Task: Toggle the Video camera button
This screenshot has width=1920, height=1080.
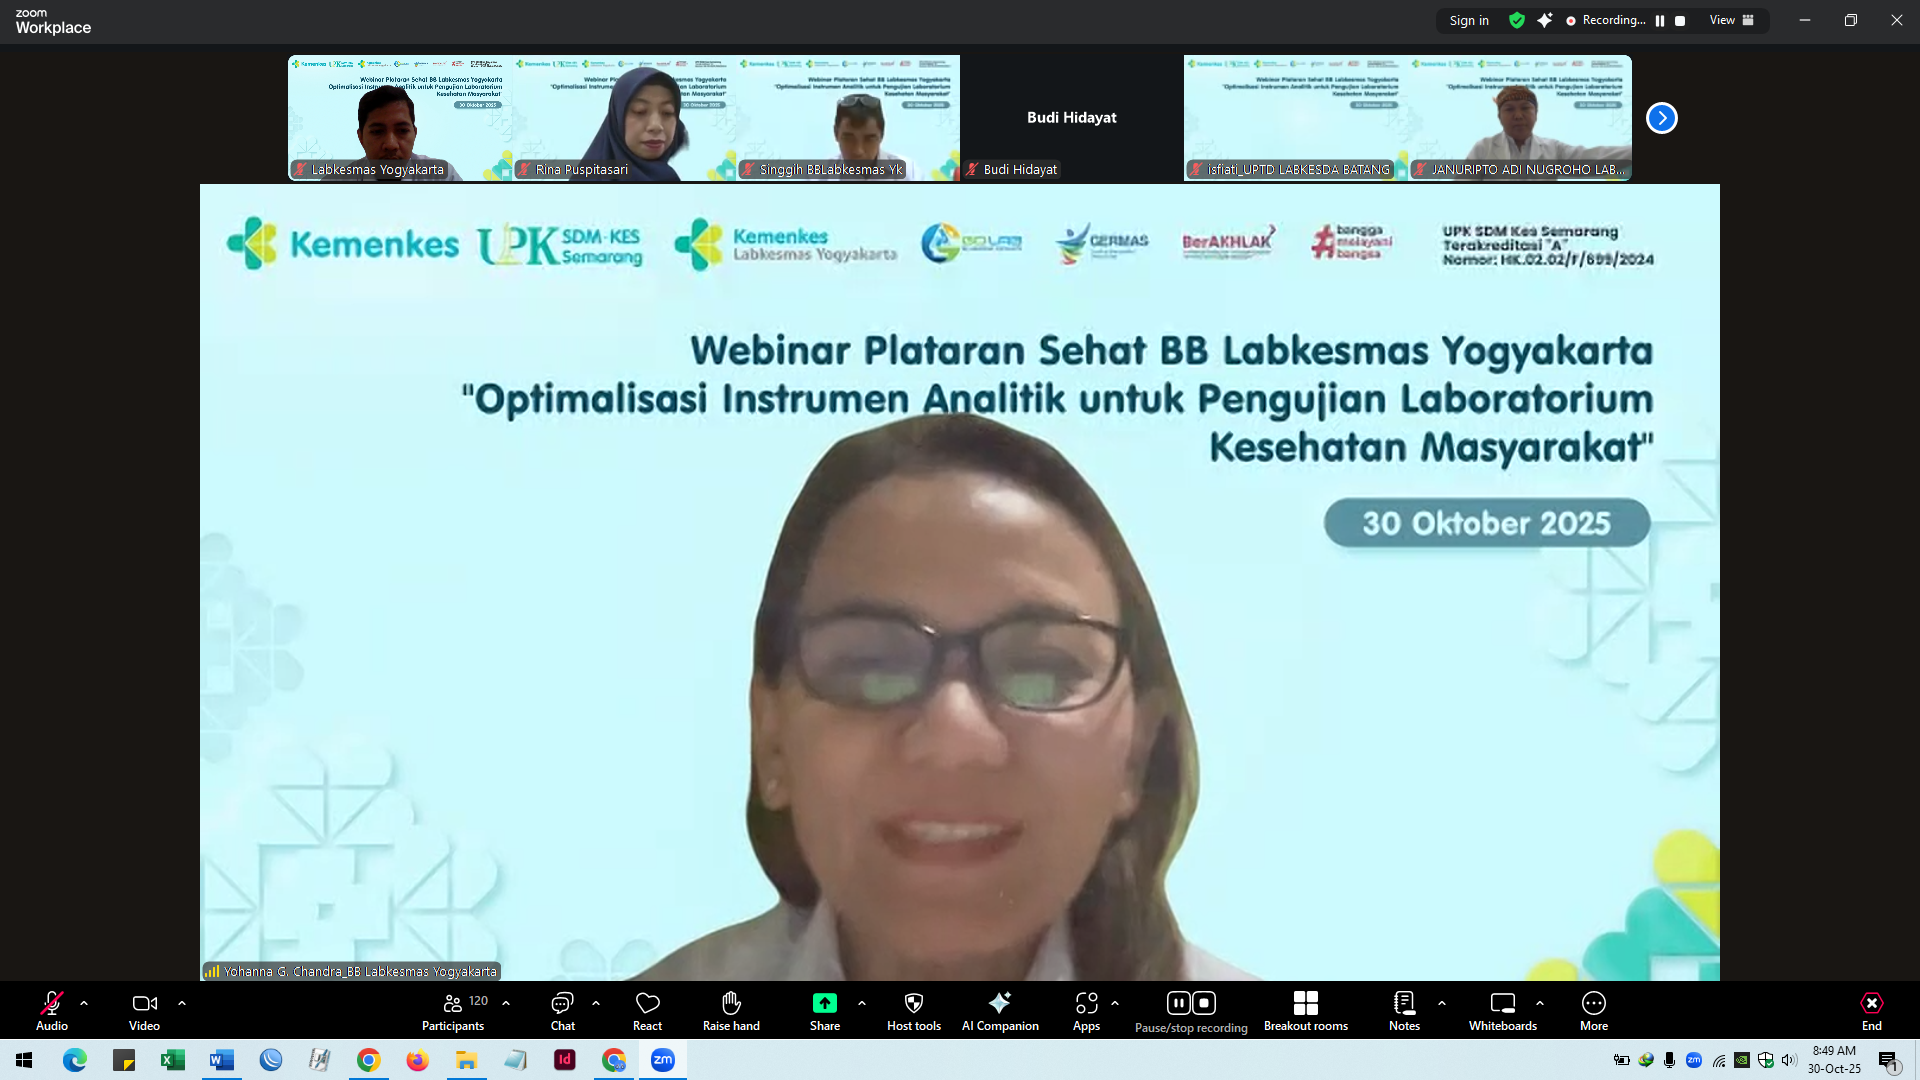Action: click(x=145, y=1010)
